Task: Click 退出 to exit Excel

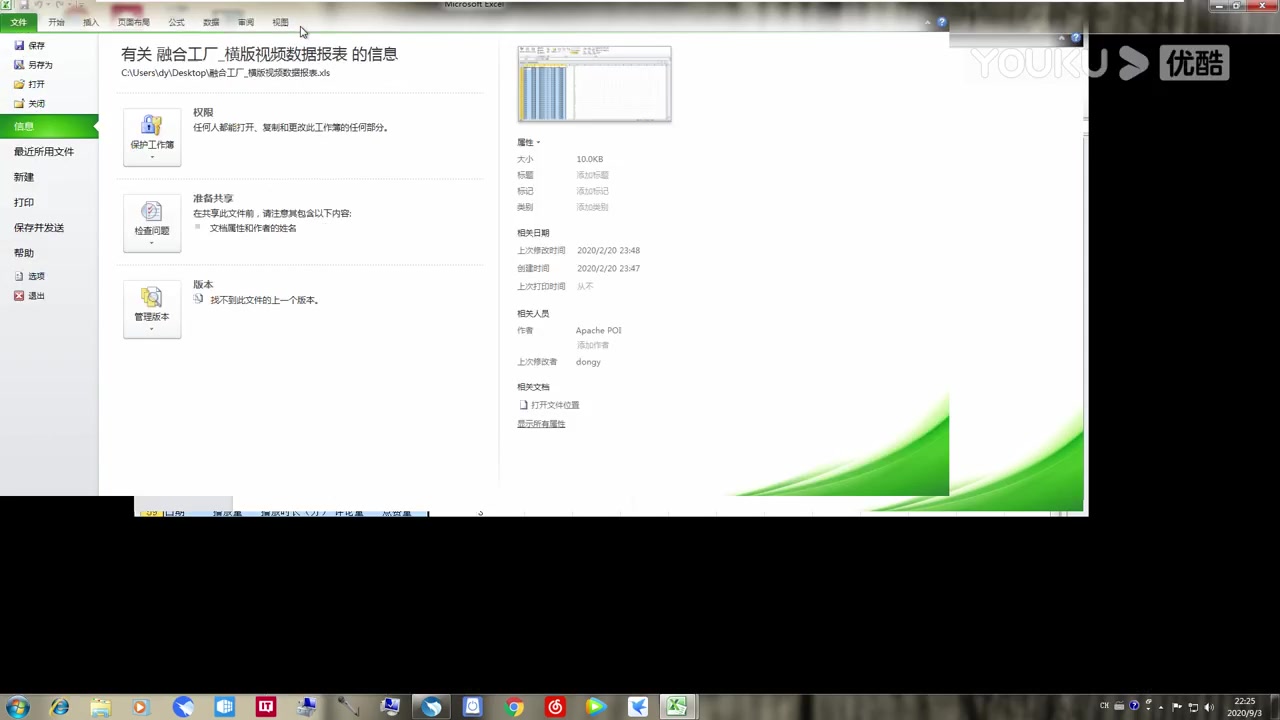Action: coord(31,295)
